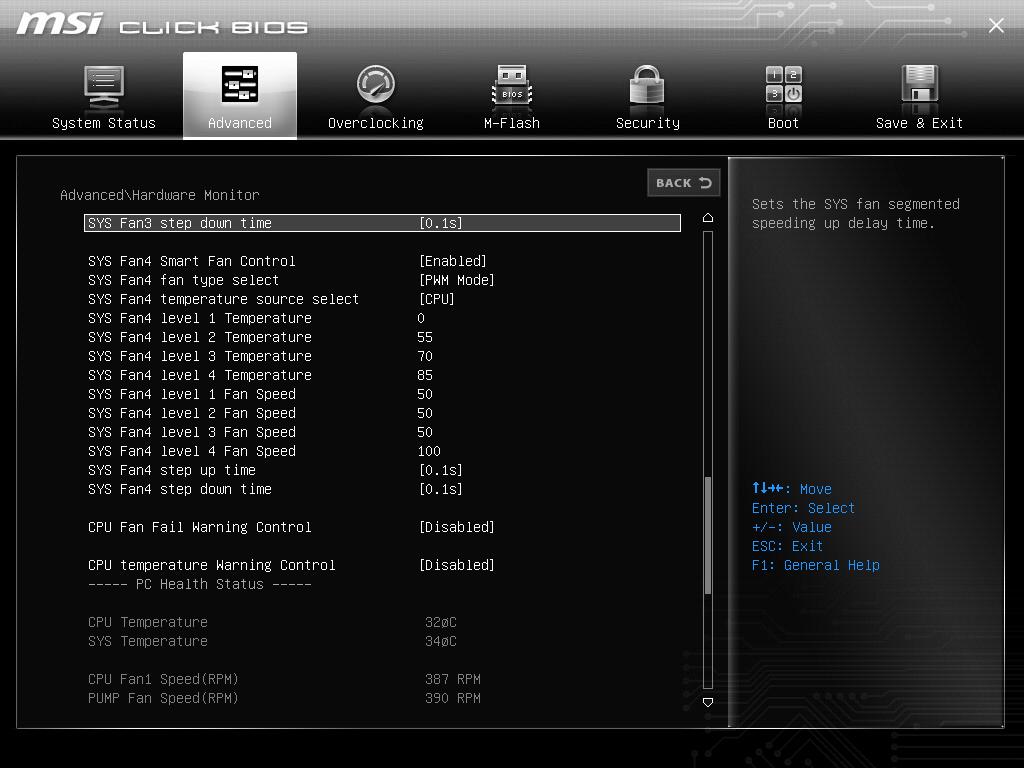This screenshot has width=1024, height=768.
Task: Open the Overclocking gauge icon
Action: click(x=376, y=84)
